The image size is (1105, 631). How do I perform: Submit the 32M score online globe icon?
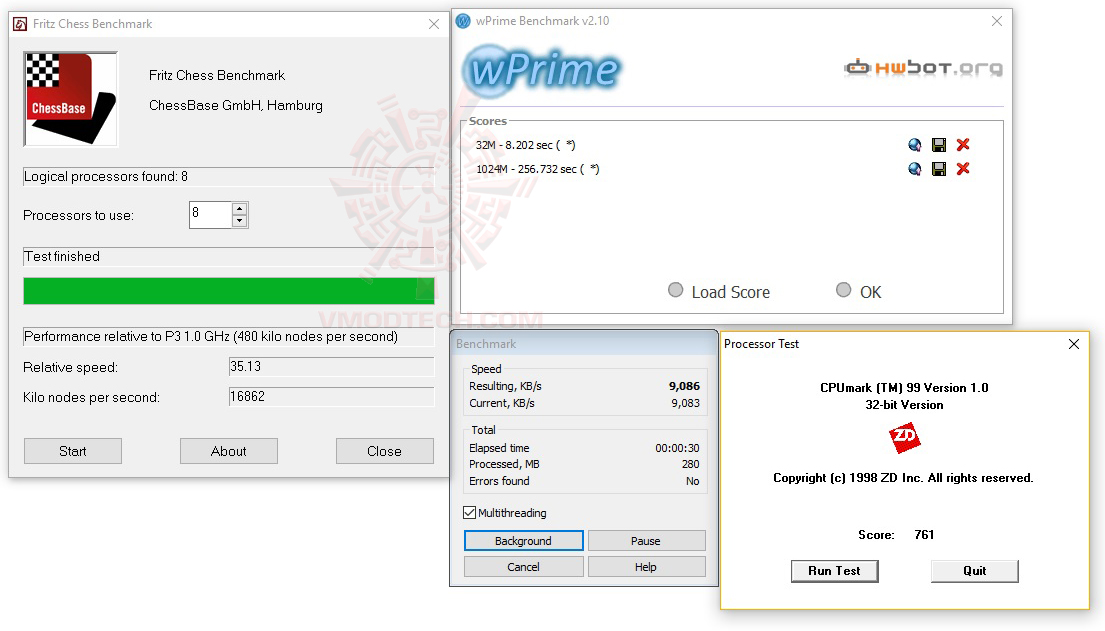coord(915,145)
